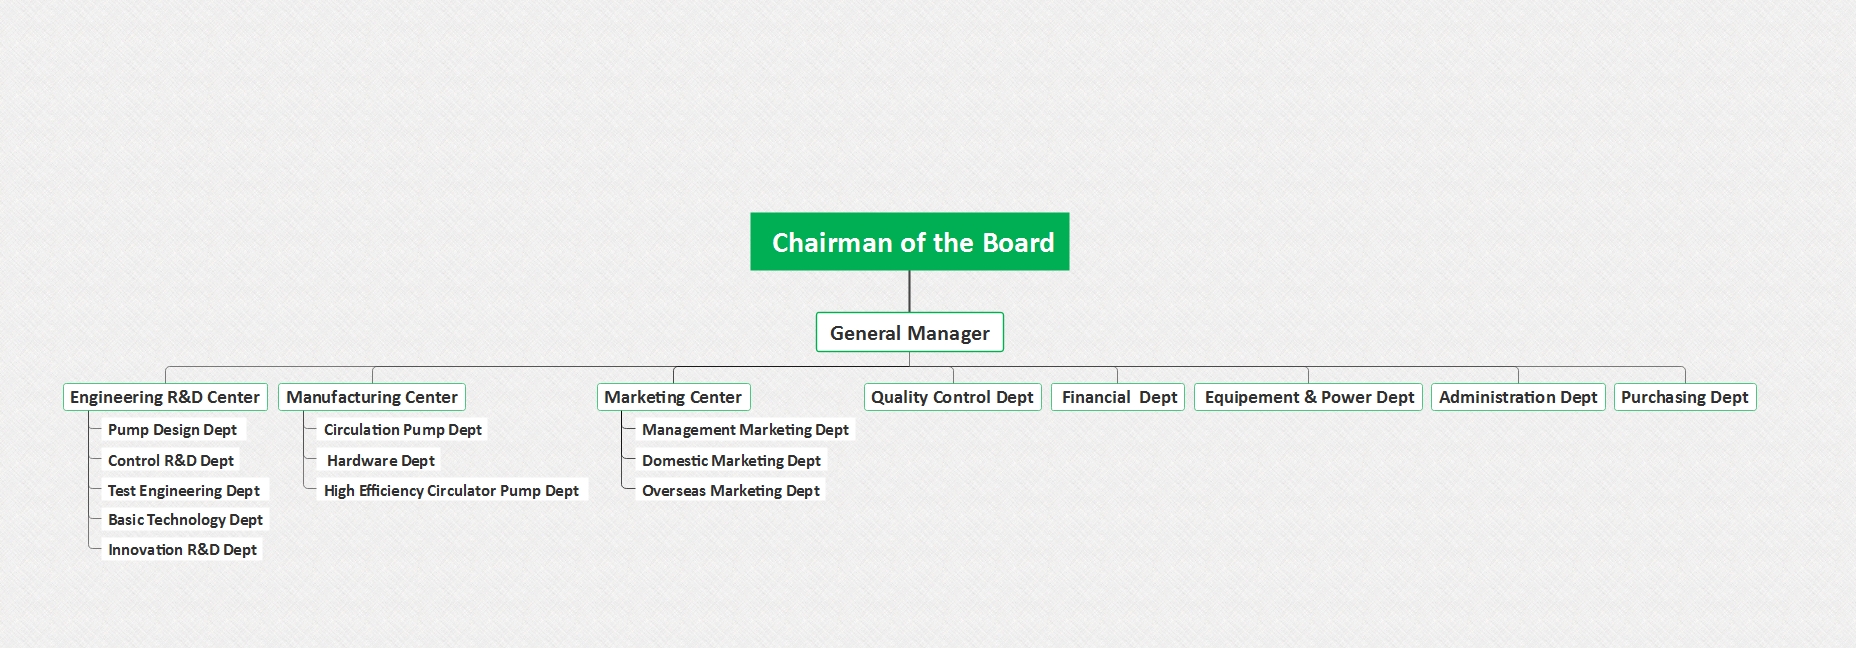Select the Marketing Center node
1856x648 pixels.
click(x=673, y=397)
